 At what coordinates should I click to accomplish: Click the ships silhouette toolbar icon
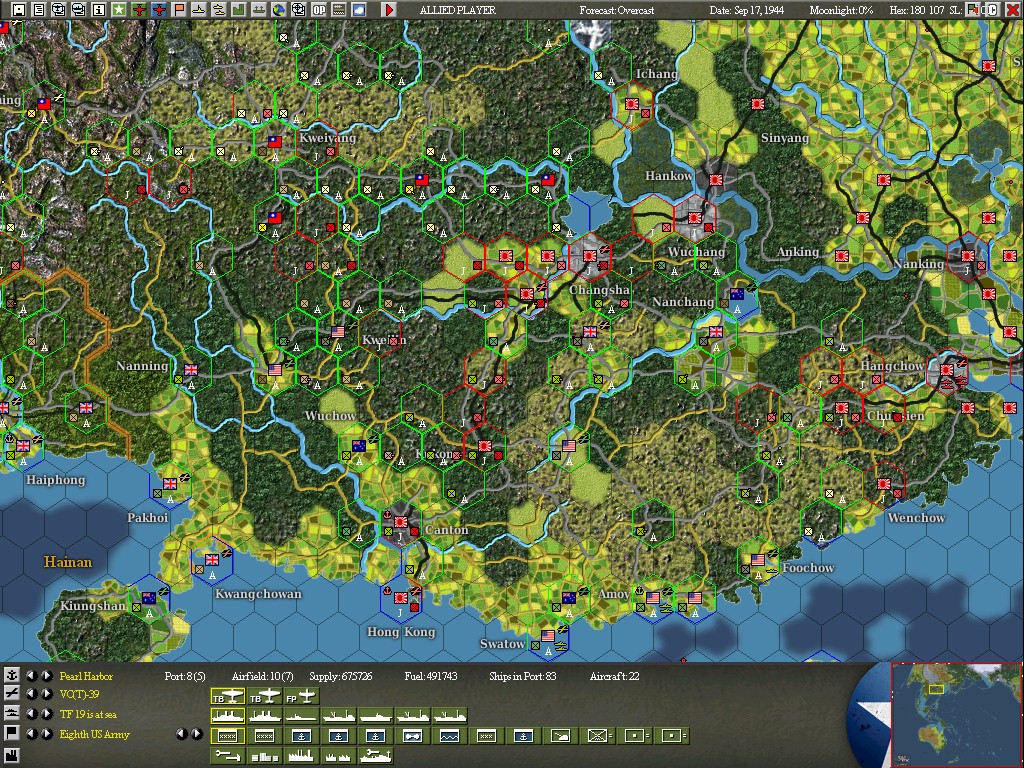[x=259, y=10]
